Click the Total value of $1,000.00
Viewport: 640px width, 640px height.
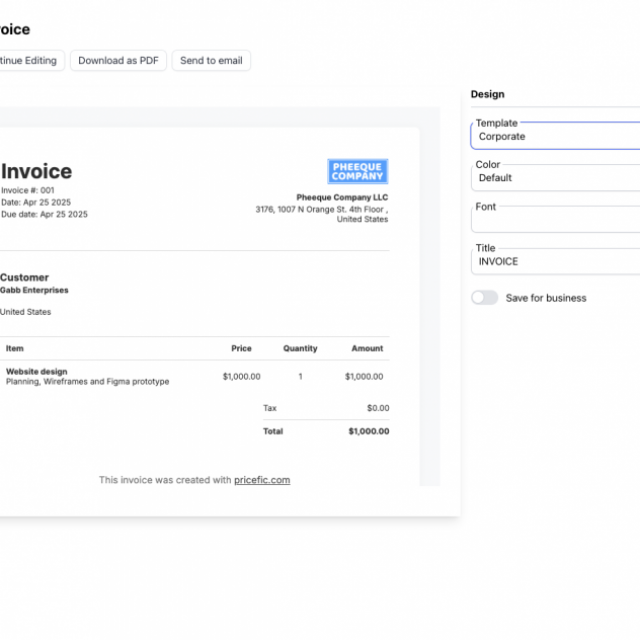pos(368,432)
